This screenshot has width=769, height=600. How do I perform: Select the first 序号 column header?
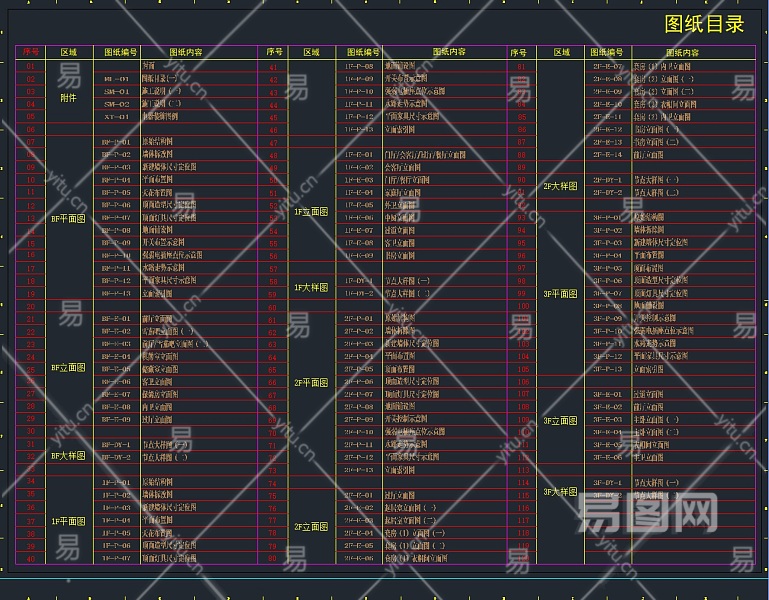(31, 51)
